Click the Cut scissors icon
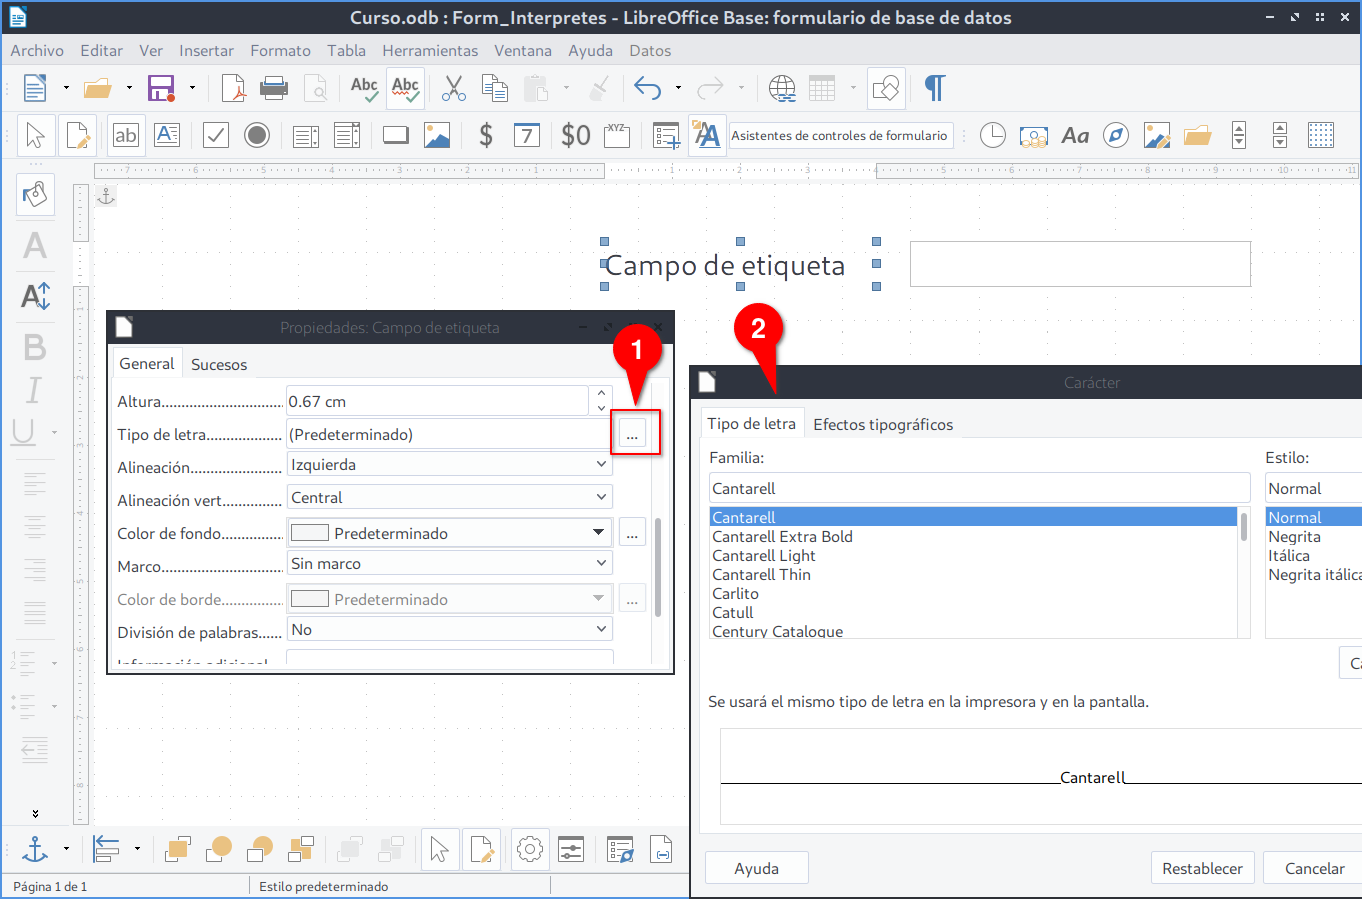This screenshot has width=1362, height=899. click(x=454, y=89)
